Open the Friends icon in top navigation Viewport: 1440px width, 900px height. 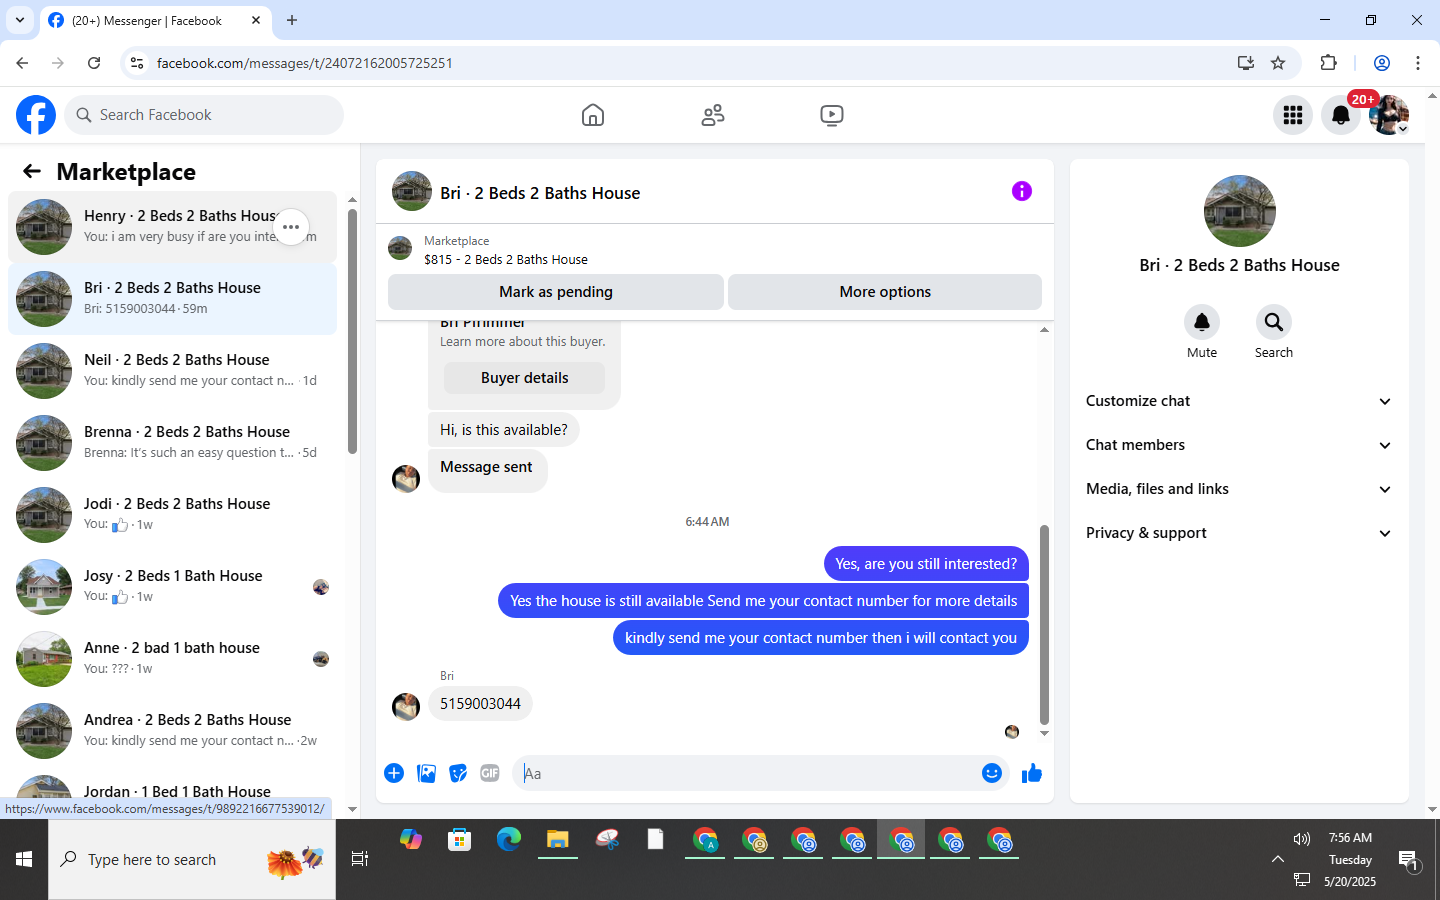point(713,115)
